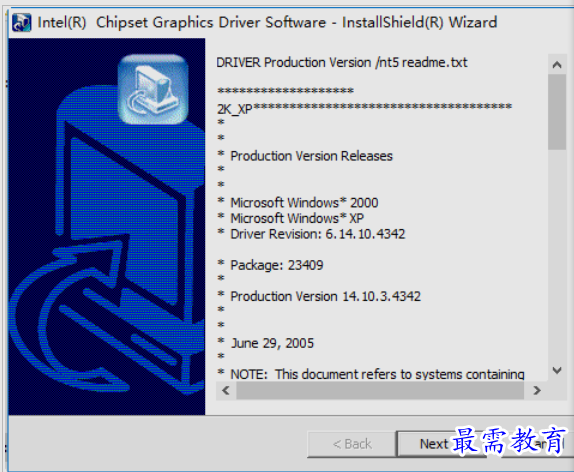The height and width of the screenshot is (472, 574).
Task: Click the horizontal scrollbar thumb
Action: tap(380, 390)
